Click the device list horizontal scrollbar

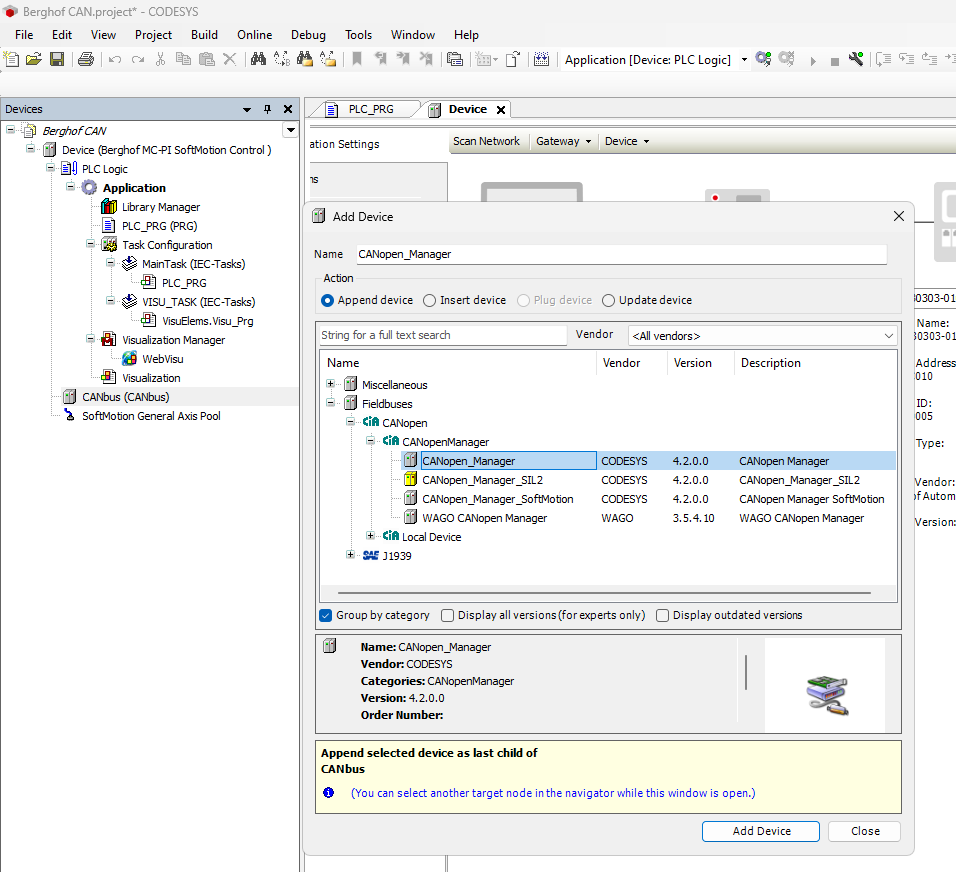(x=604, y=593)
